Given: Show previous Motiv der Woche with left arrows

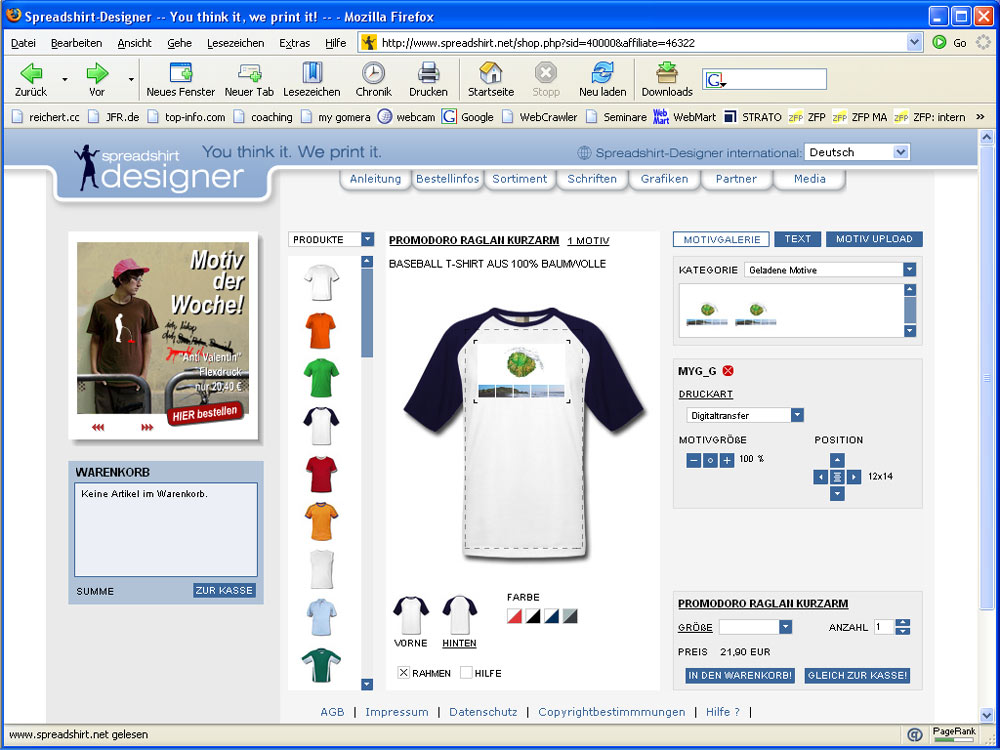Looking at the screenshot, I should click(x=98, y=427).
